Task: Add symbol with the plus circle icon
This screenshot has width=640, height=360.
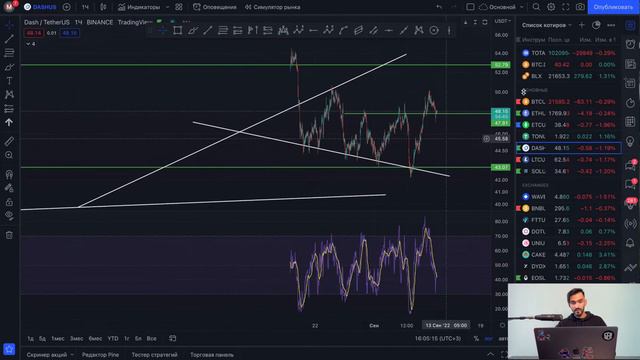Action: (x=67, y=7)
